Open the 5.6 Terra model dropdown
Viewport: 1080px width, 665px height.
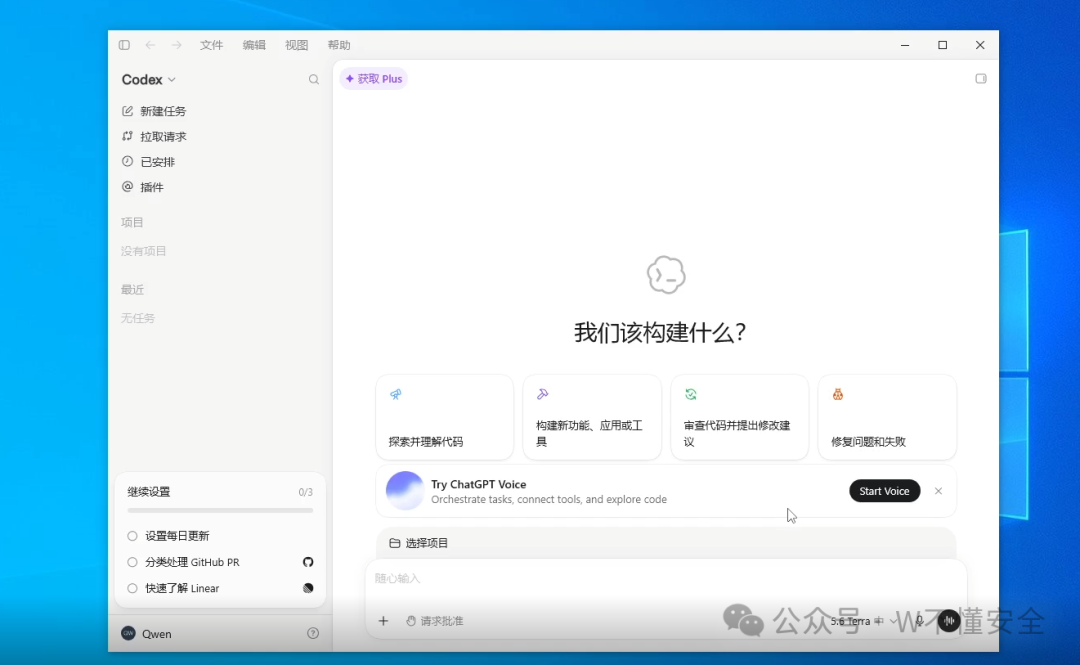point(864,621)
